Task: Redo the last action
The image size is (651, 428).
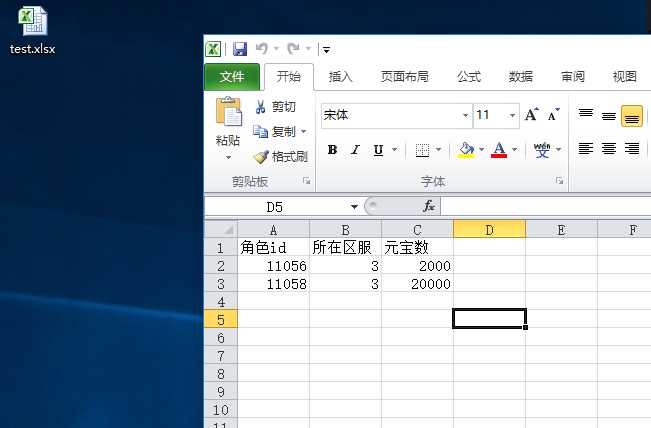Action: click(x=294, y=49)
